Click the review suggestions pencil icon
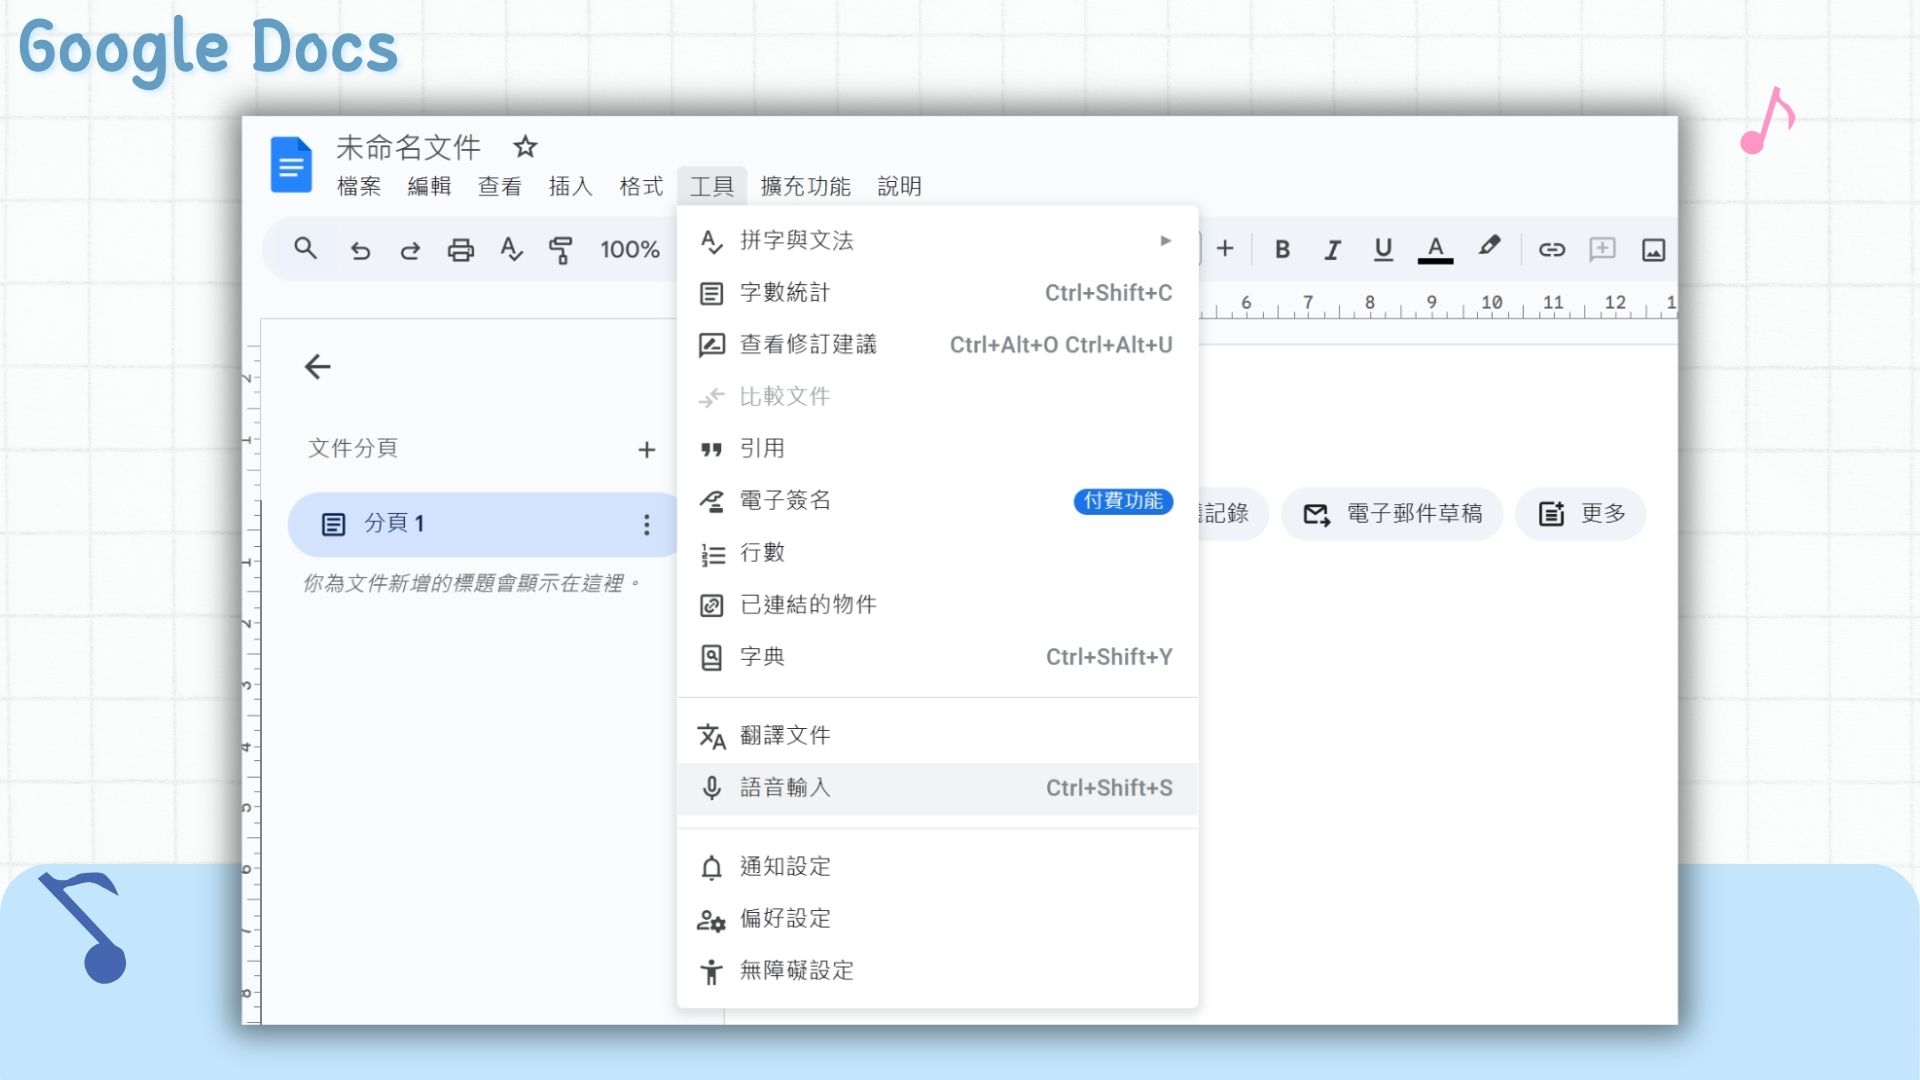Image resolution: width=1920 pixels, height=1080 pixels. click(x=711, y=345)
